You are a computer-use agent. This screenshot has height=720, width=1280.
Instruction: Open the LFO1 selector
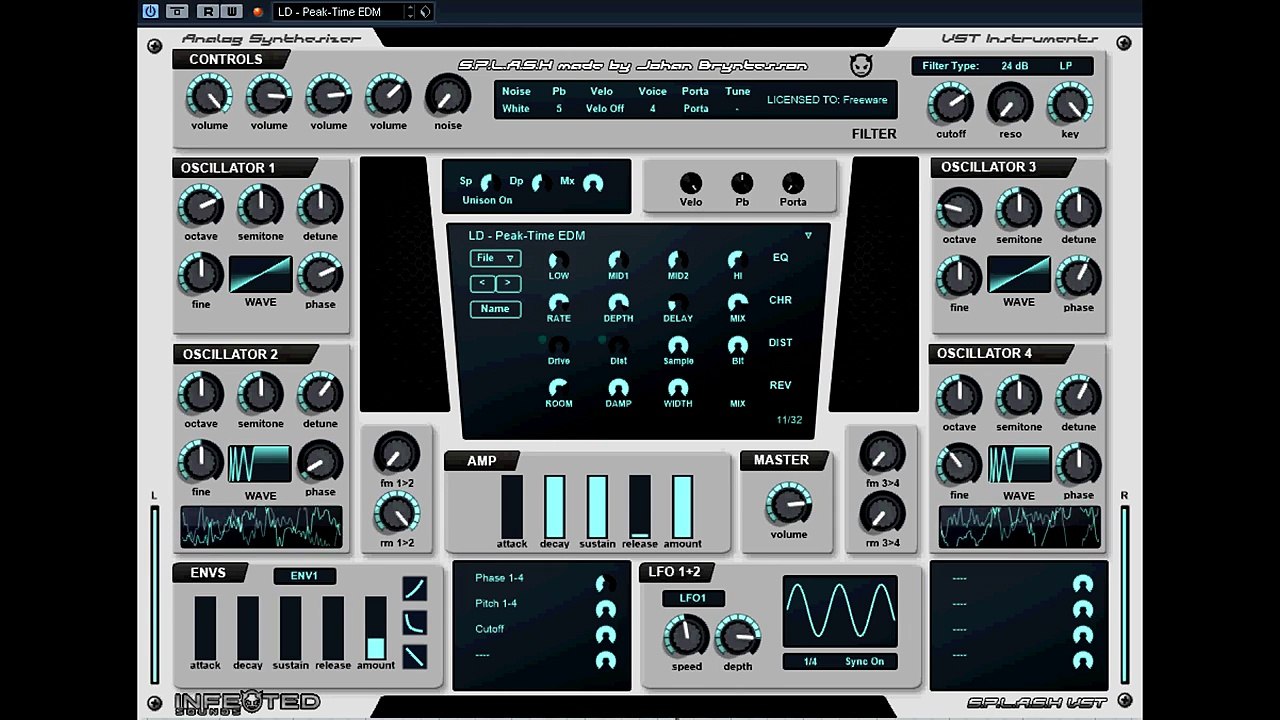[693, 598]
